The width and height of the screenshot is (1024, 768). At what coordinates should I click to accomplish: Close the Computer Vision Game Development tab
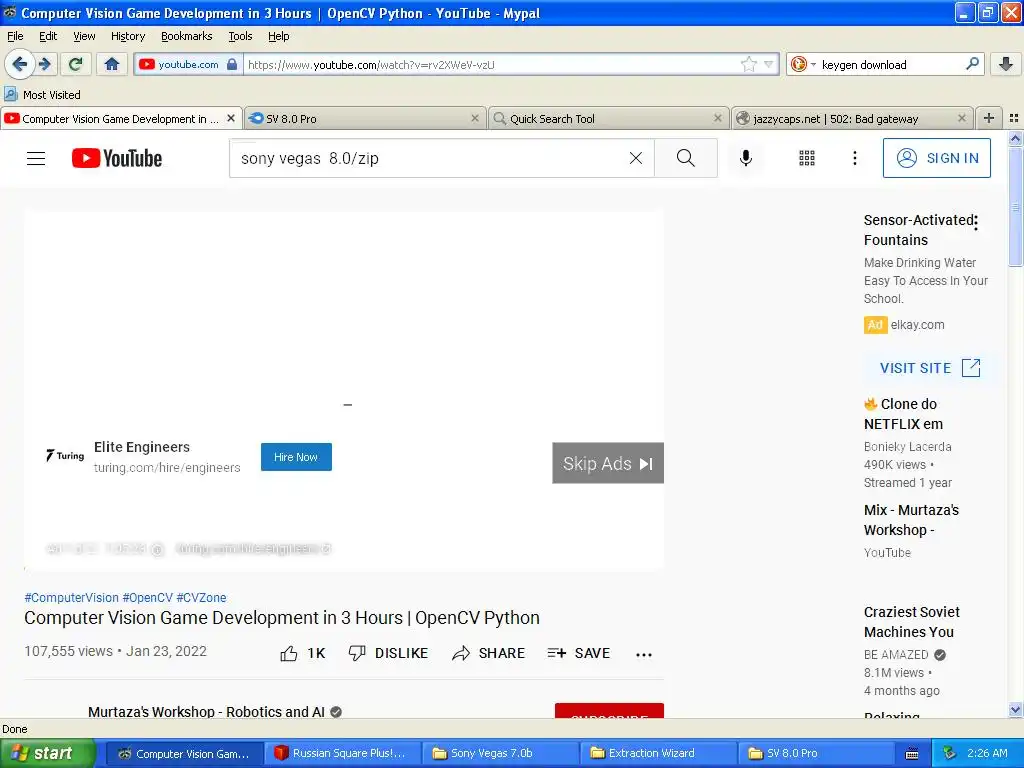click(x=231, y=118)
